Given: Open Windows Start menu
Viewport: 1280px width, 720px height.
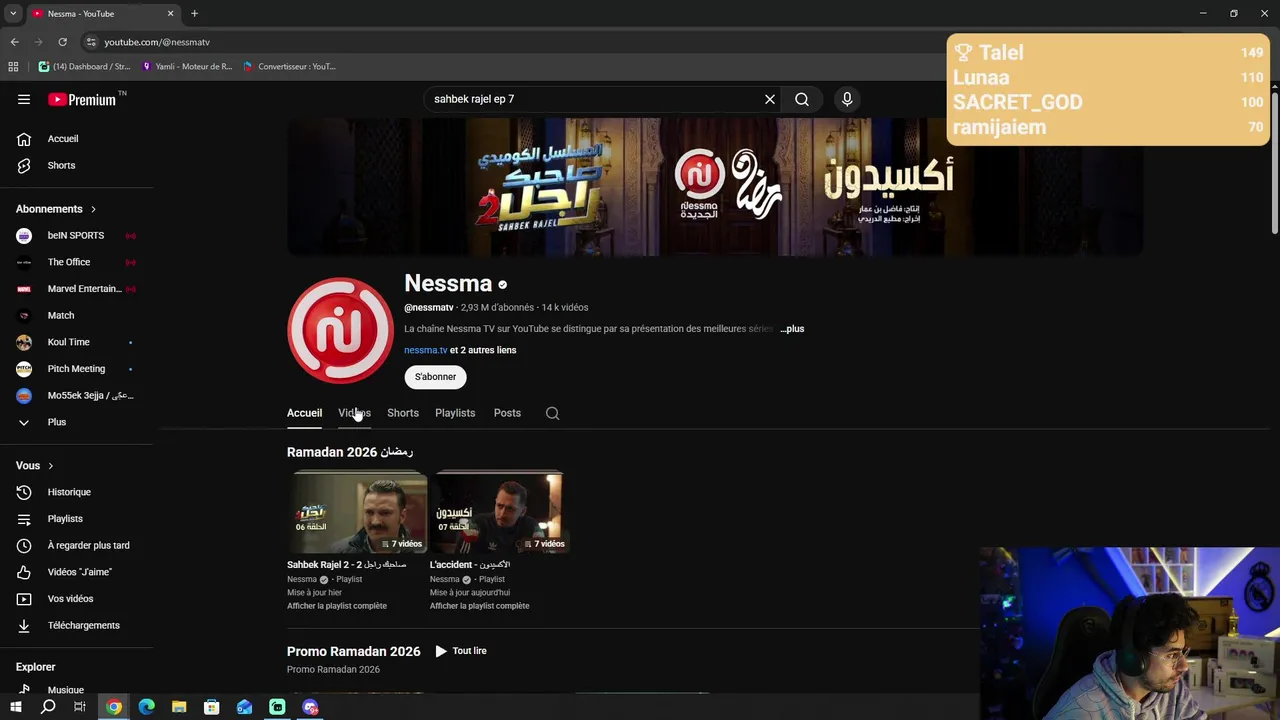Looking at the screenshot, I should point(15,707).
